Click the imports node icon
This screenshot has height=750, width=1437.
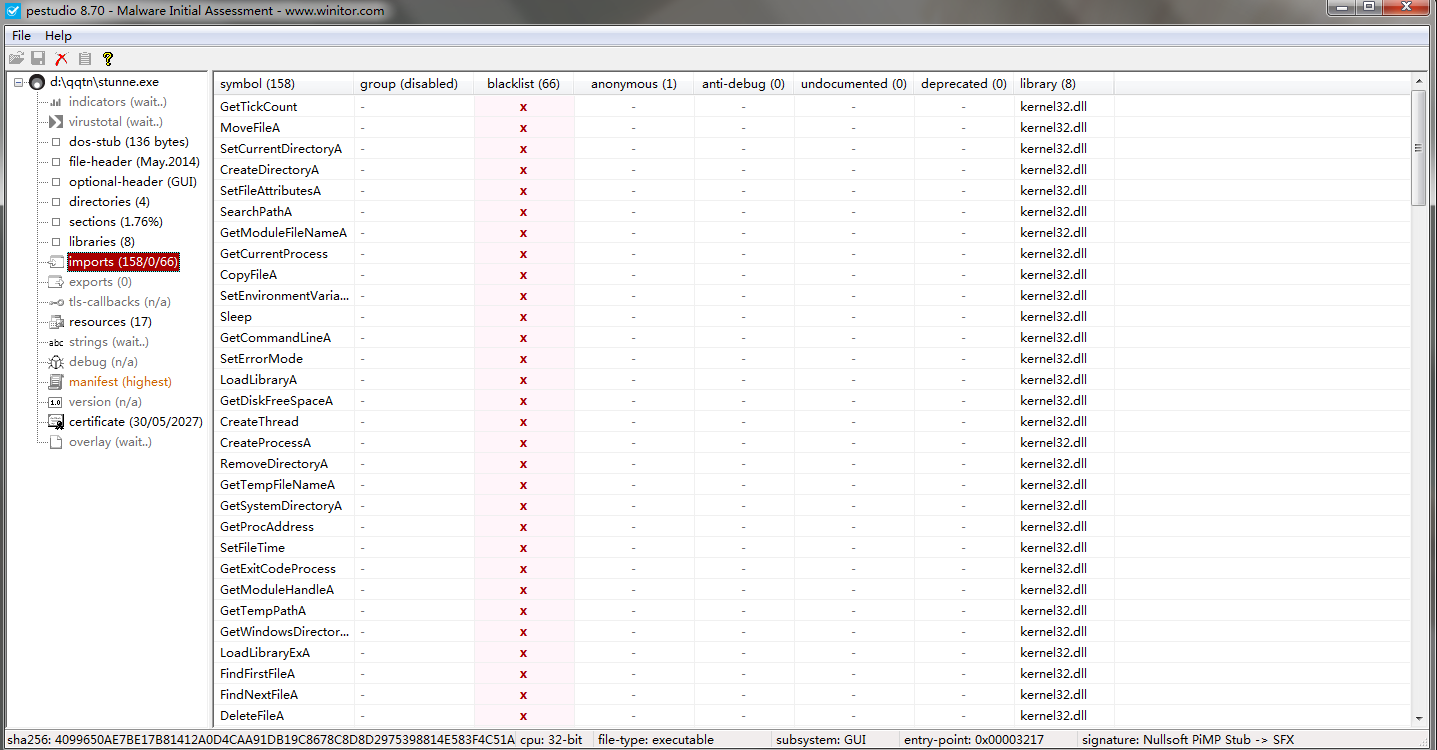coord(56,262)
